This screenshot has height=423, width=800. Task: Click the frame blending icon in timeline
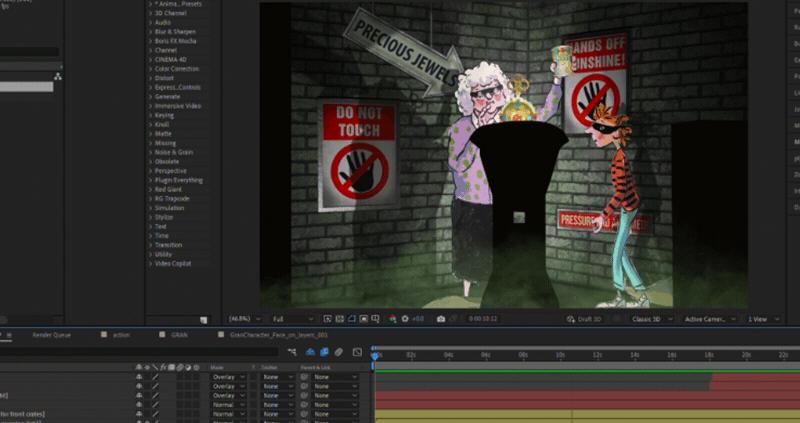(325, 353)
